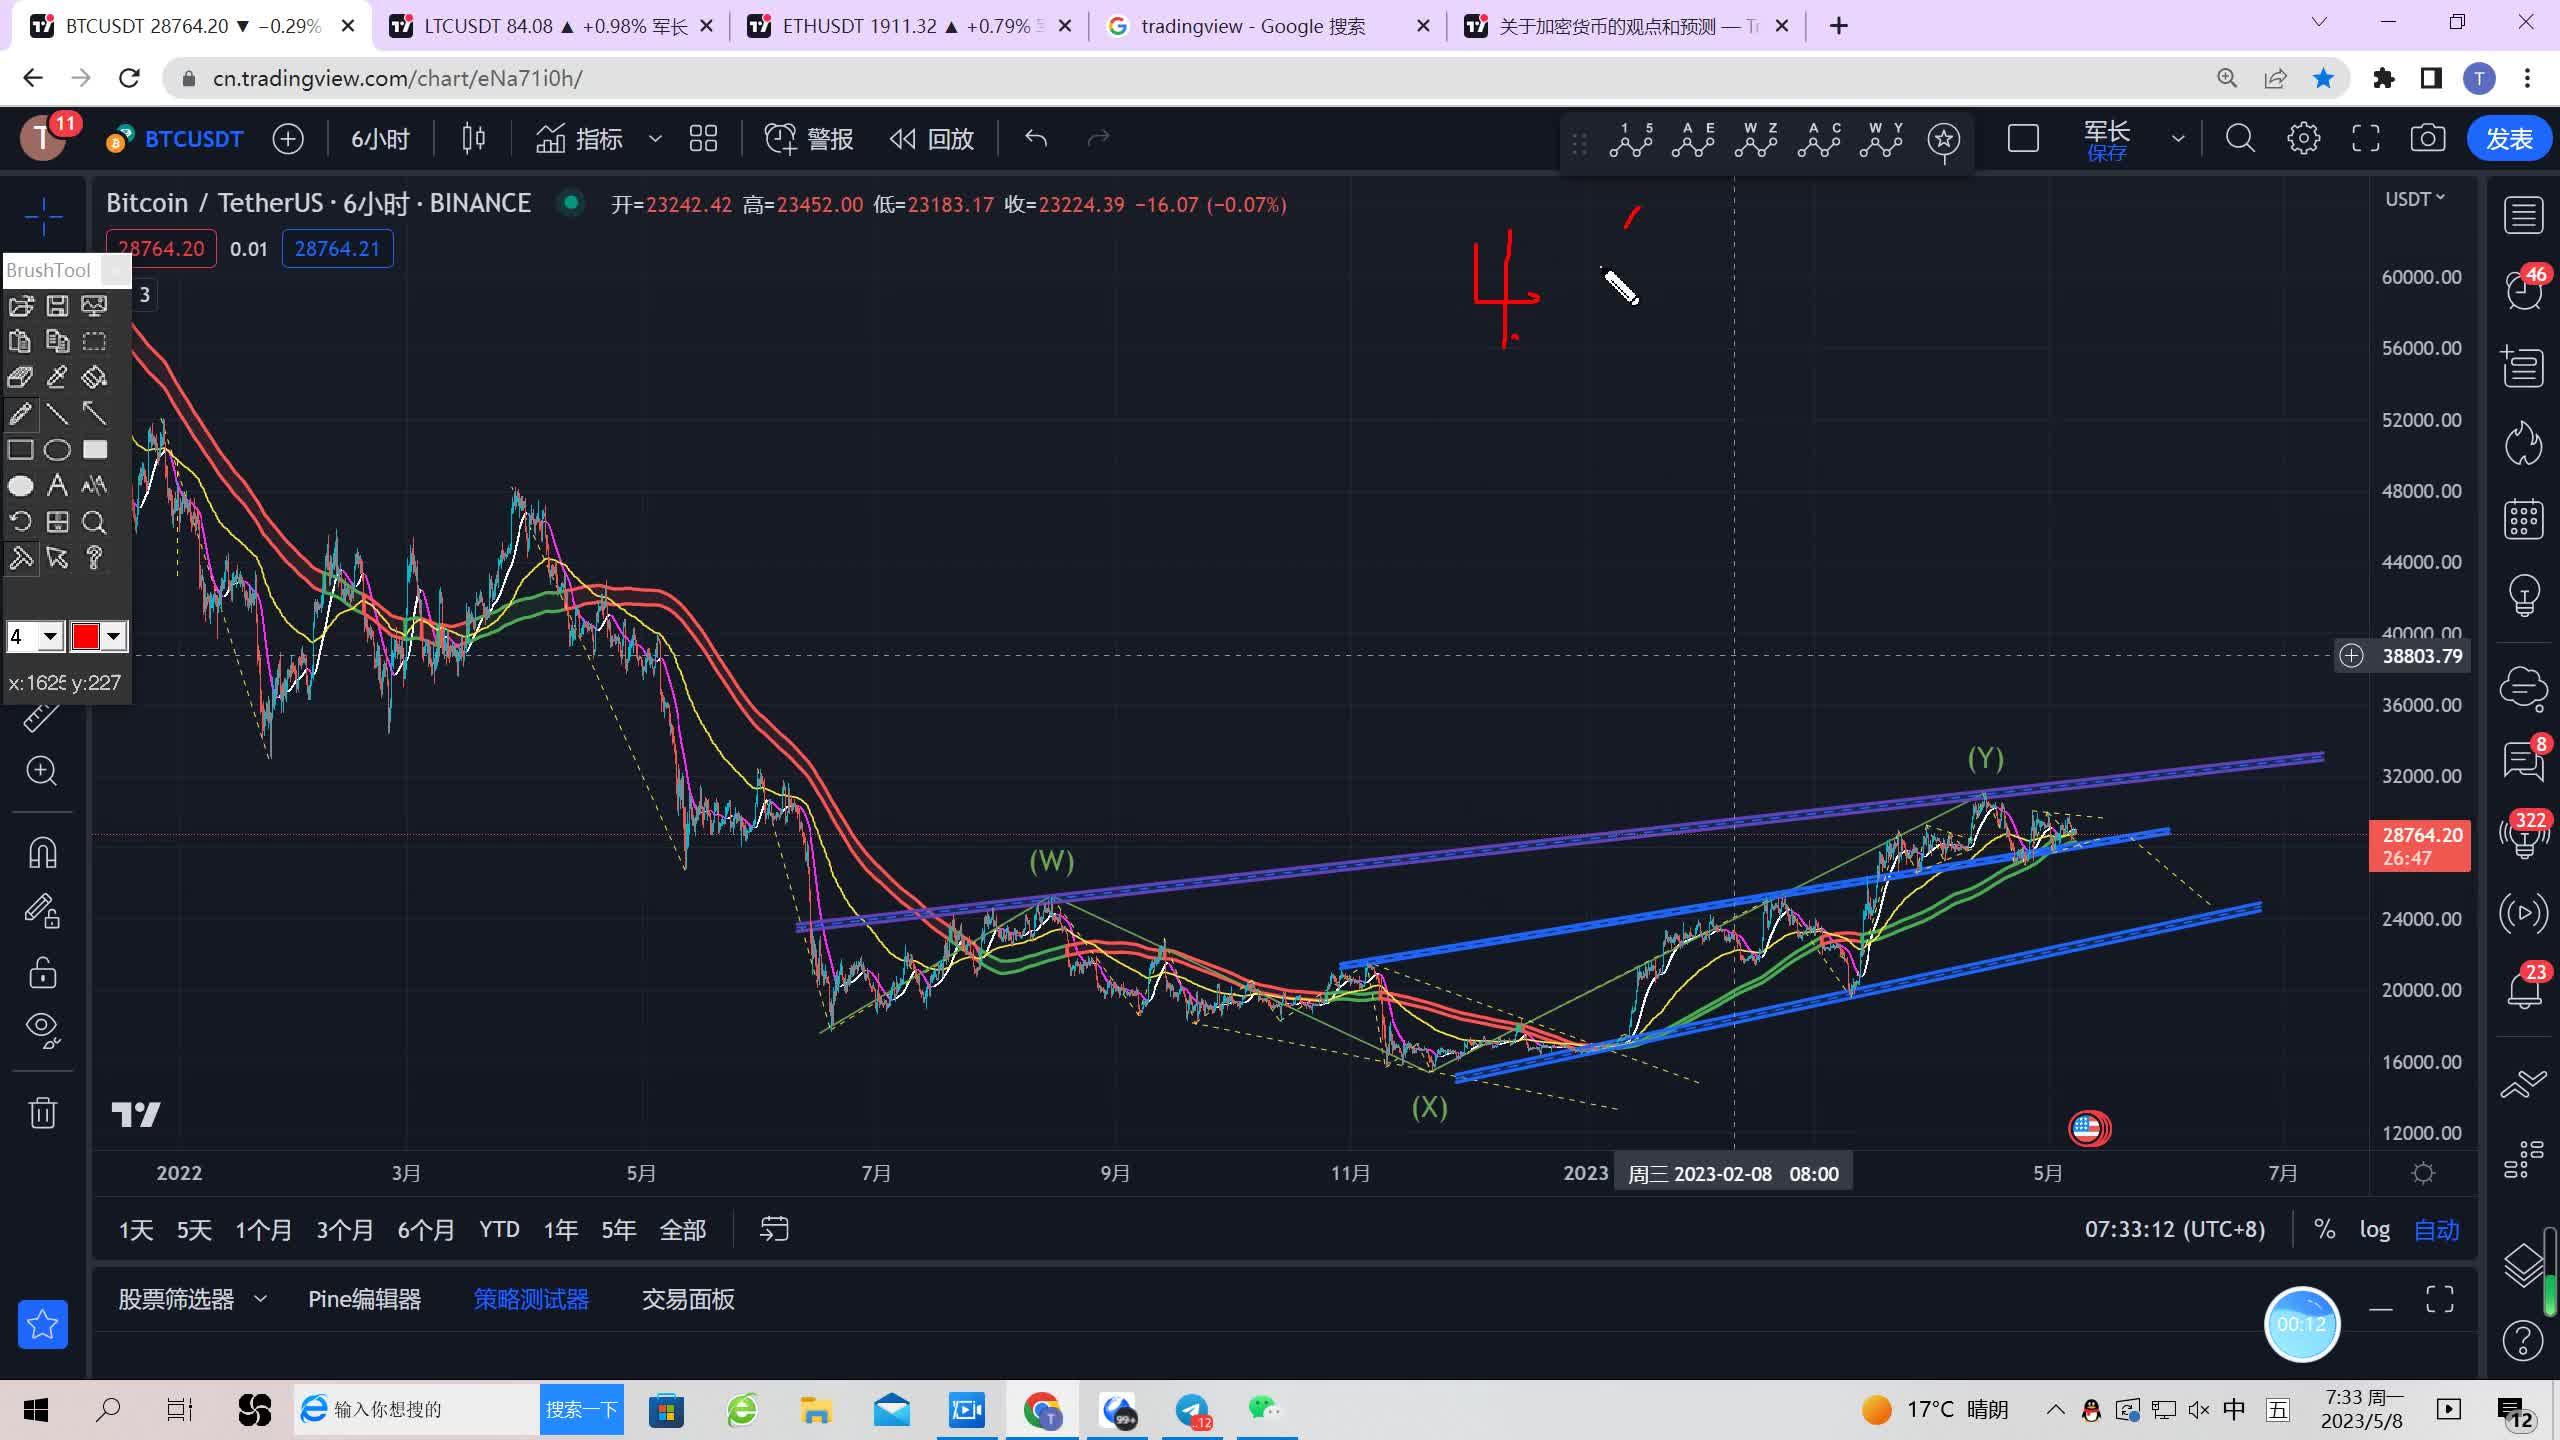Open the USDT currency dropdown
Screen dimensions: 2560x1440
(2415, 199)
